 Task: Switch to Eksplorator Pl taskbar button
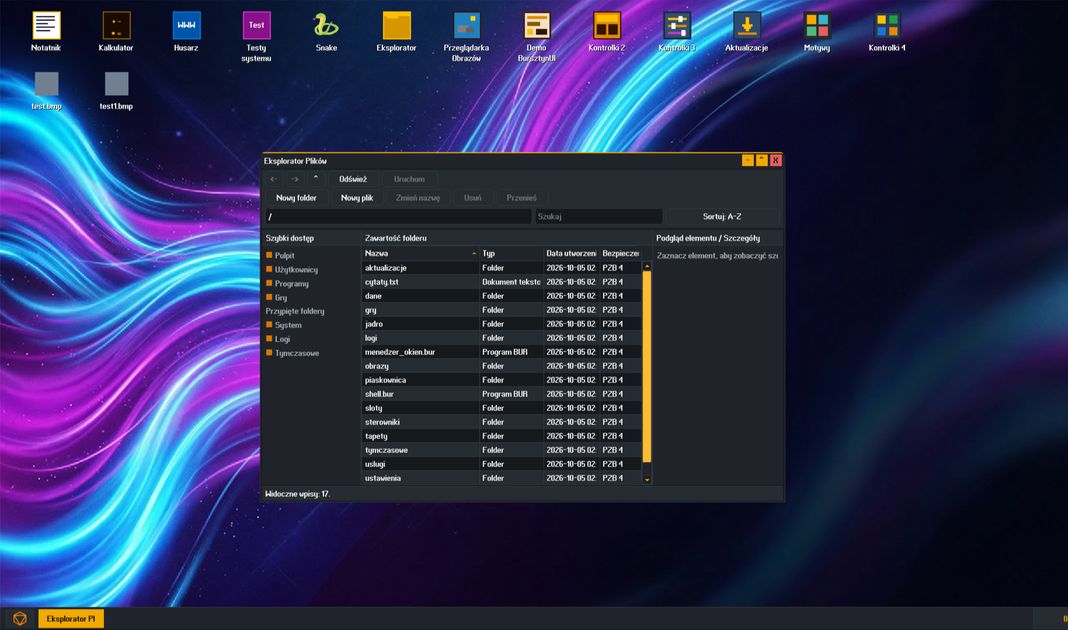(71, 618)
